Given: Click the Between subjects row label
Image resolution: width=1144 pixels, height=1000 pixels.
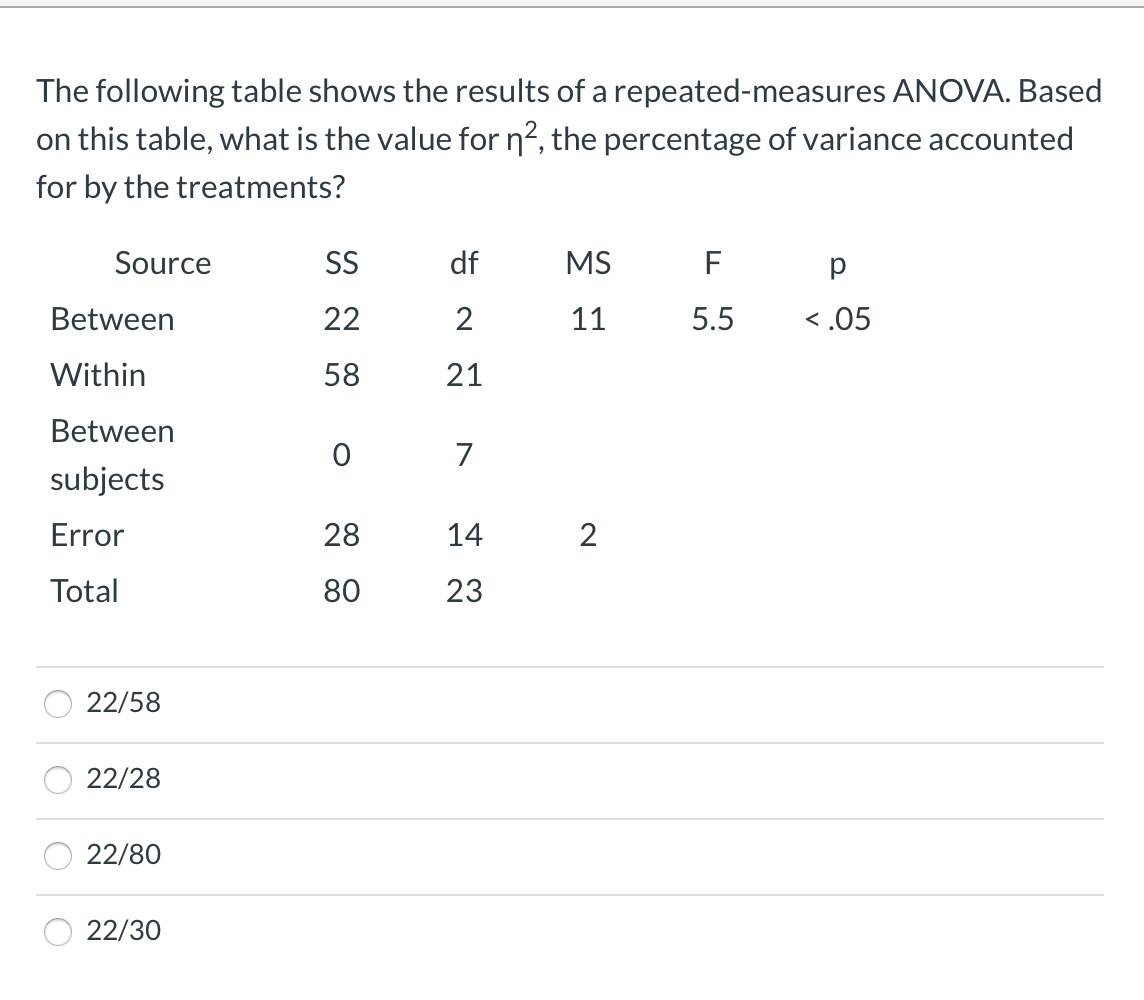Looking at the screenshot, I should [x=112, y=455].
